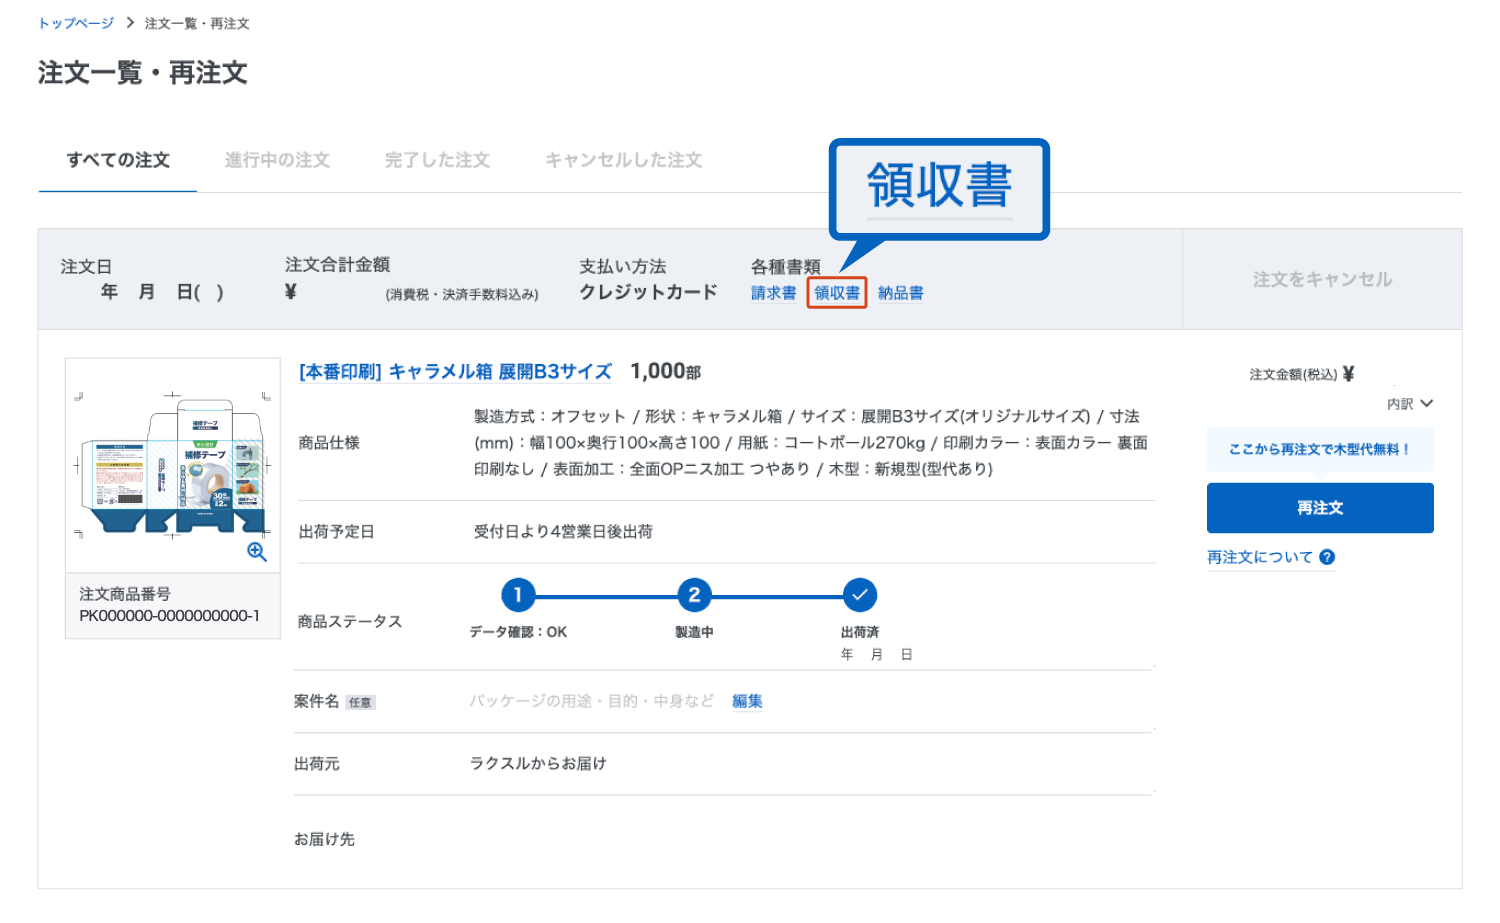Click 受付日より4営業日後出荷 text
The image size is (1500, 923).
click(x=563, y=531)
